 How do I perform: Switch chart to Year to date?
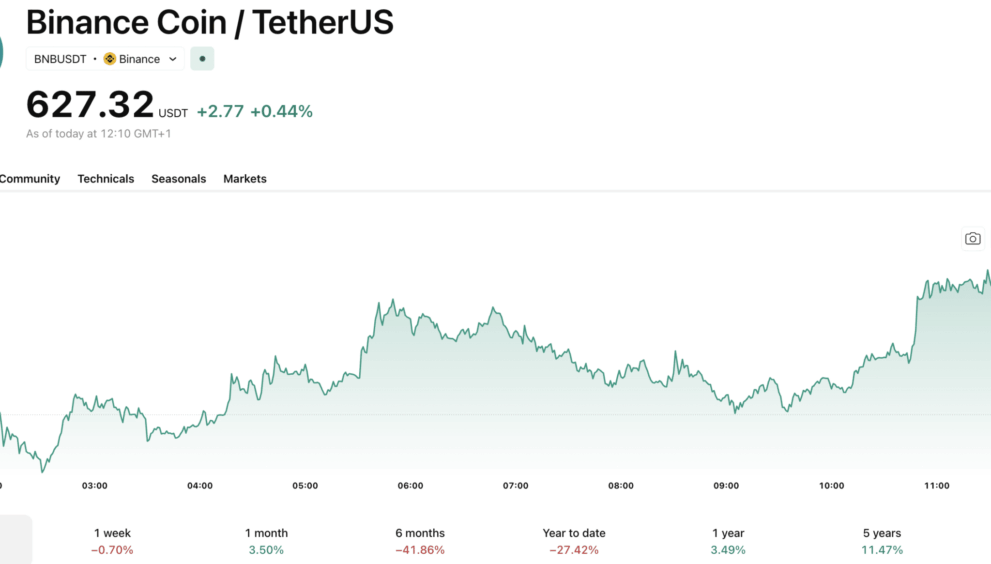pos(574,541)
